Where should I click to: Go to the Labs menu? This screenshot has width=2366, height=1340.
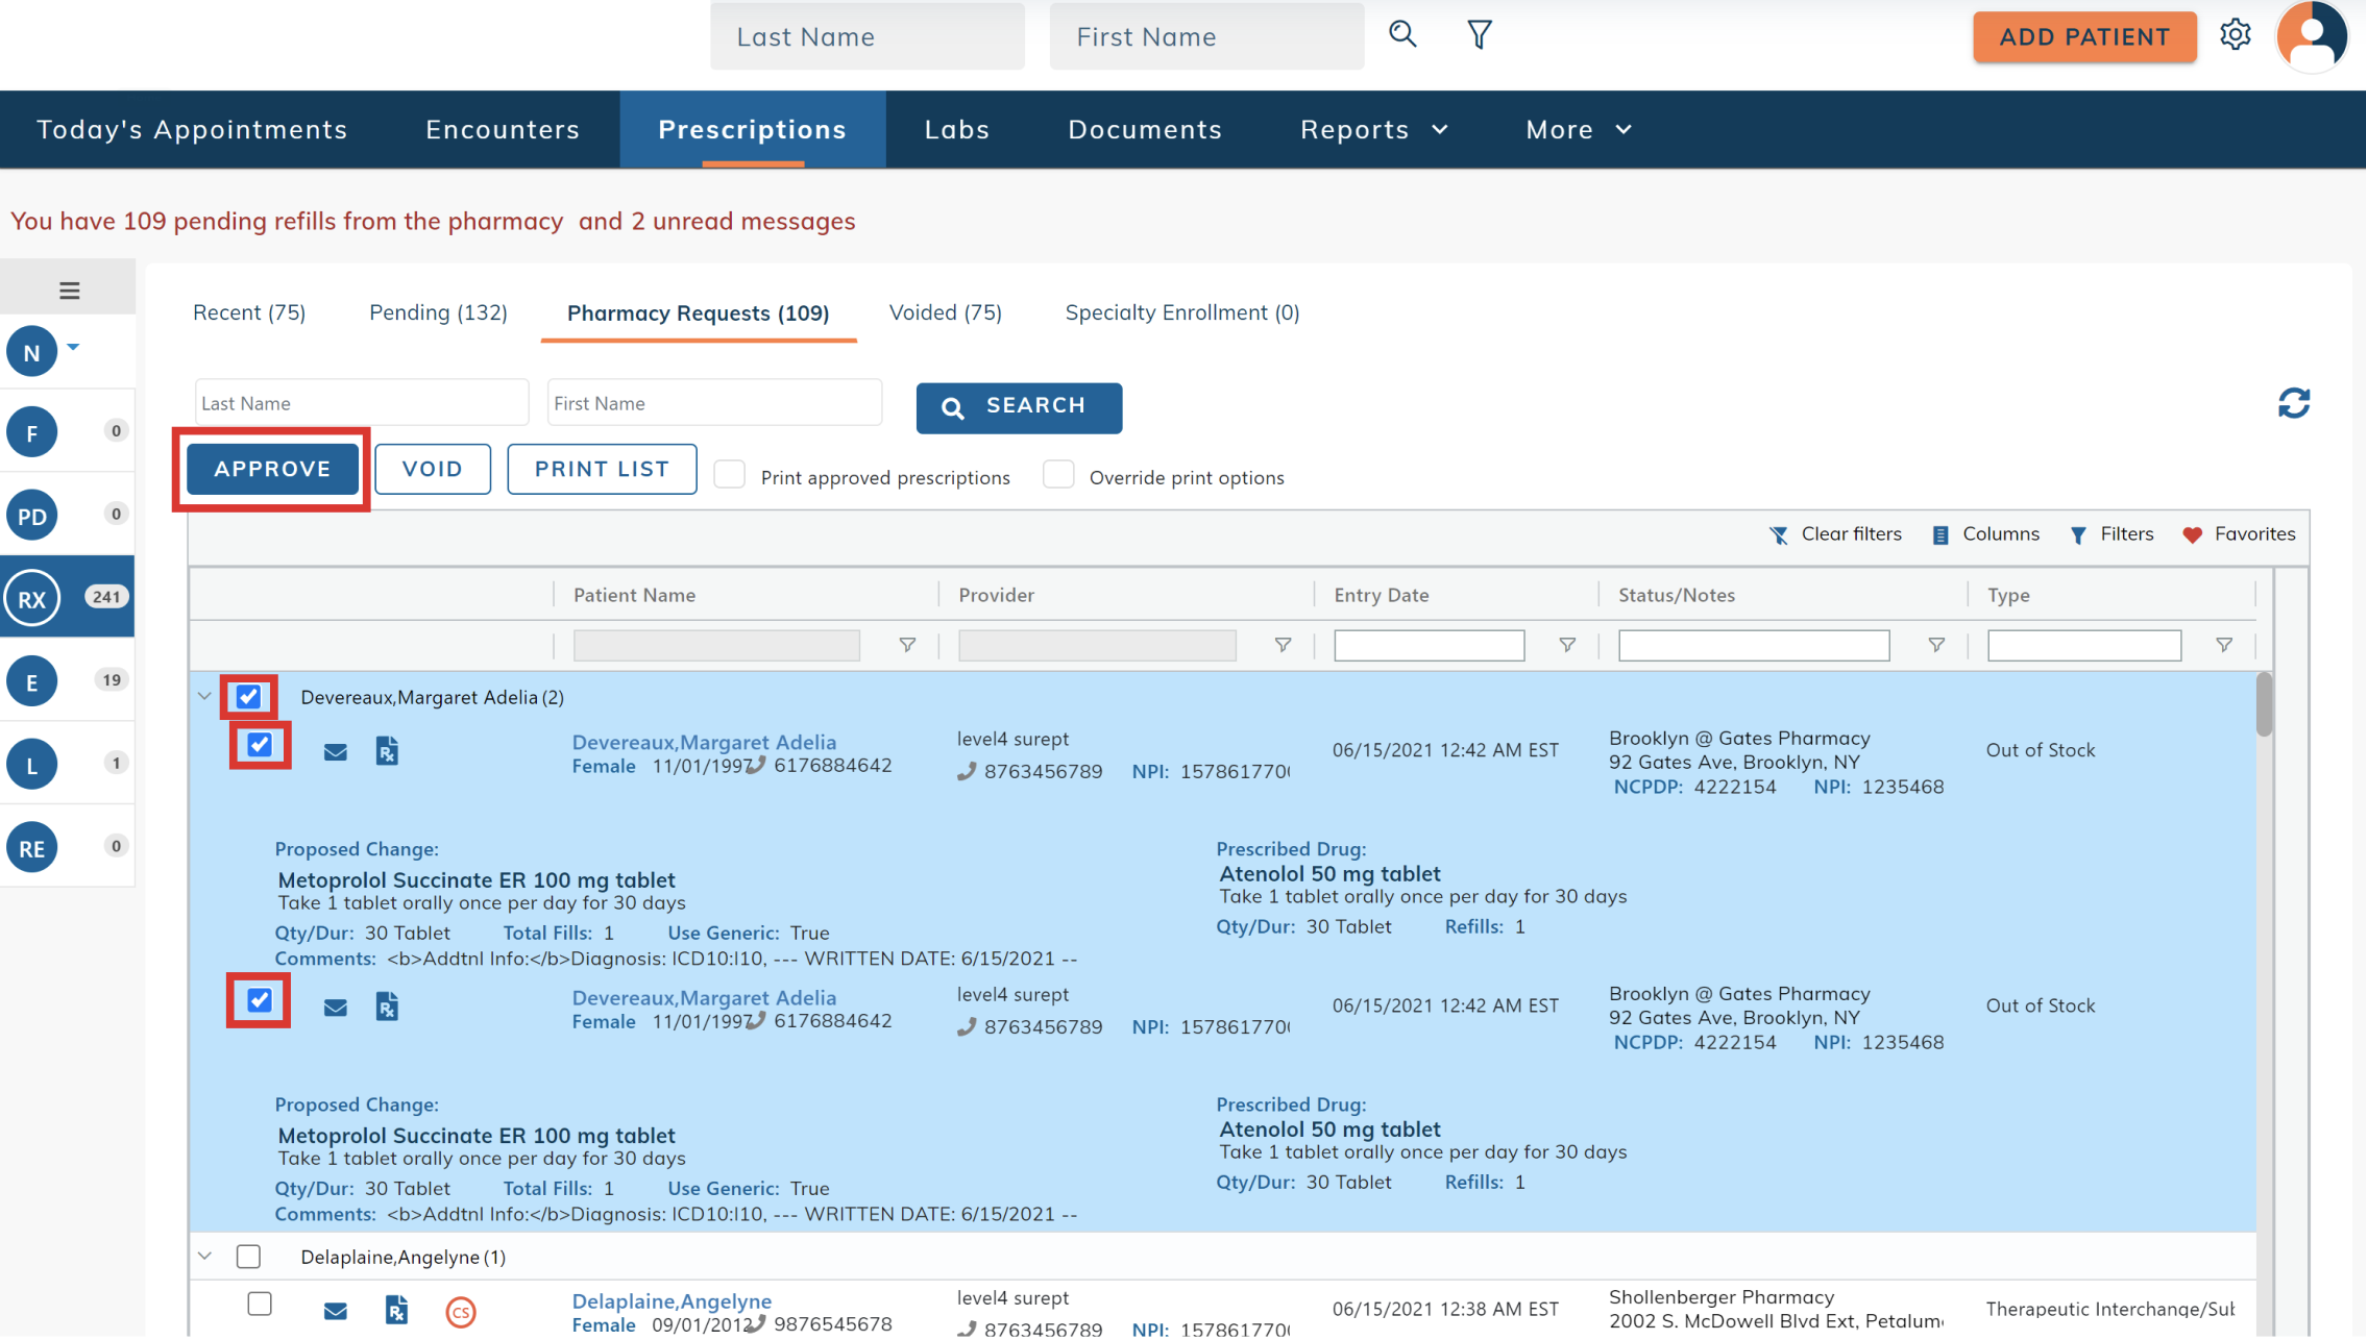[x=956, y=129]
